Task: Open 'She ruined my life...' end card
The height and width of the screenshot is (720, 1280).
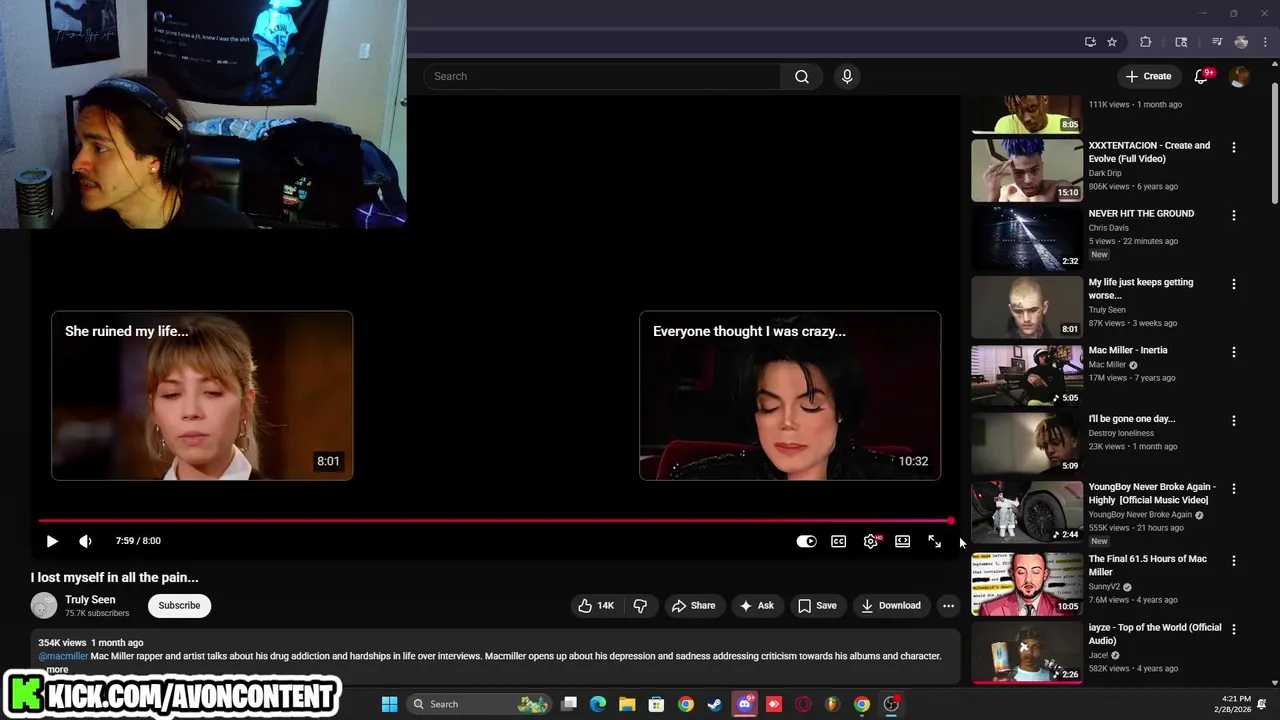Action: tap(202, 396)
